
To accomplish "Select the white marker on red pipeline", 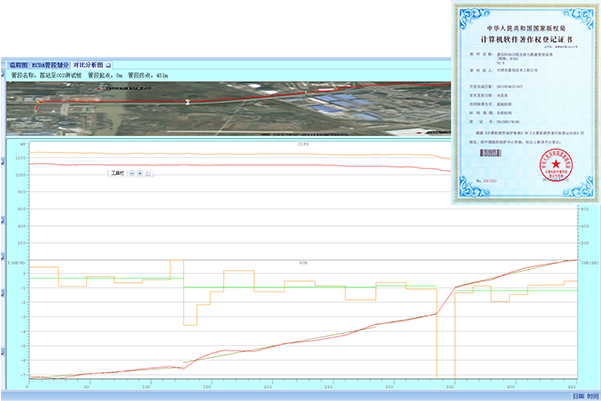I will pos(186,102).
